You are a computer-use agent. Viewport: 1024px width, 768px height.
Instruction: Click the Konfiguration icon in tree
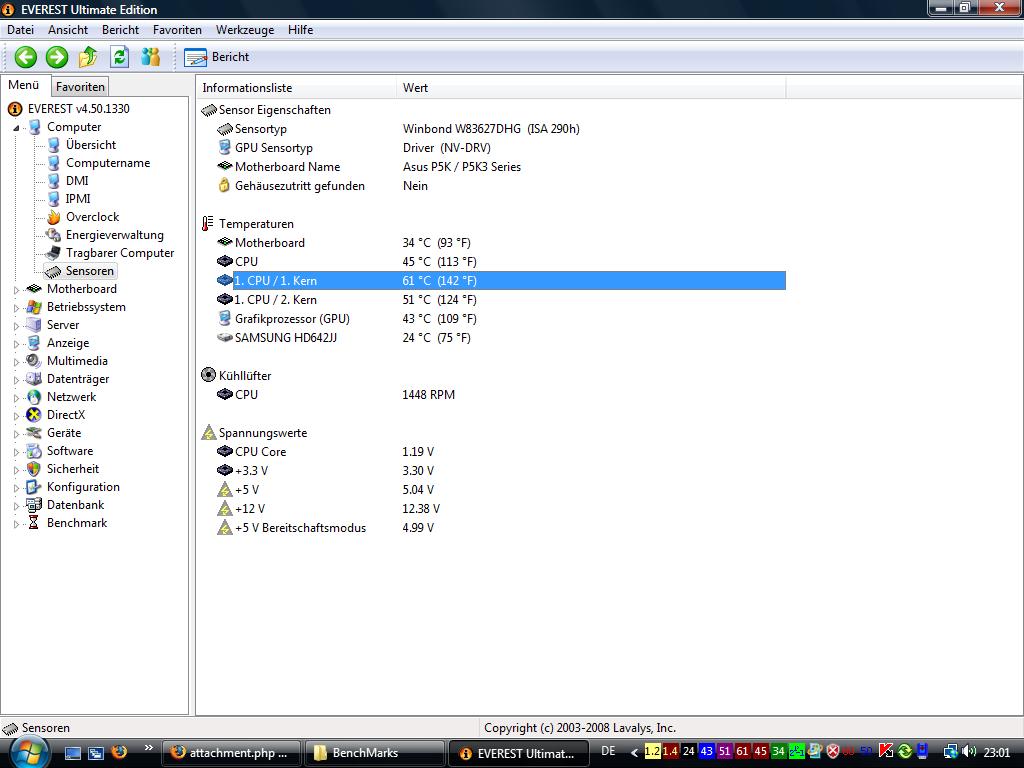(33, 487)
